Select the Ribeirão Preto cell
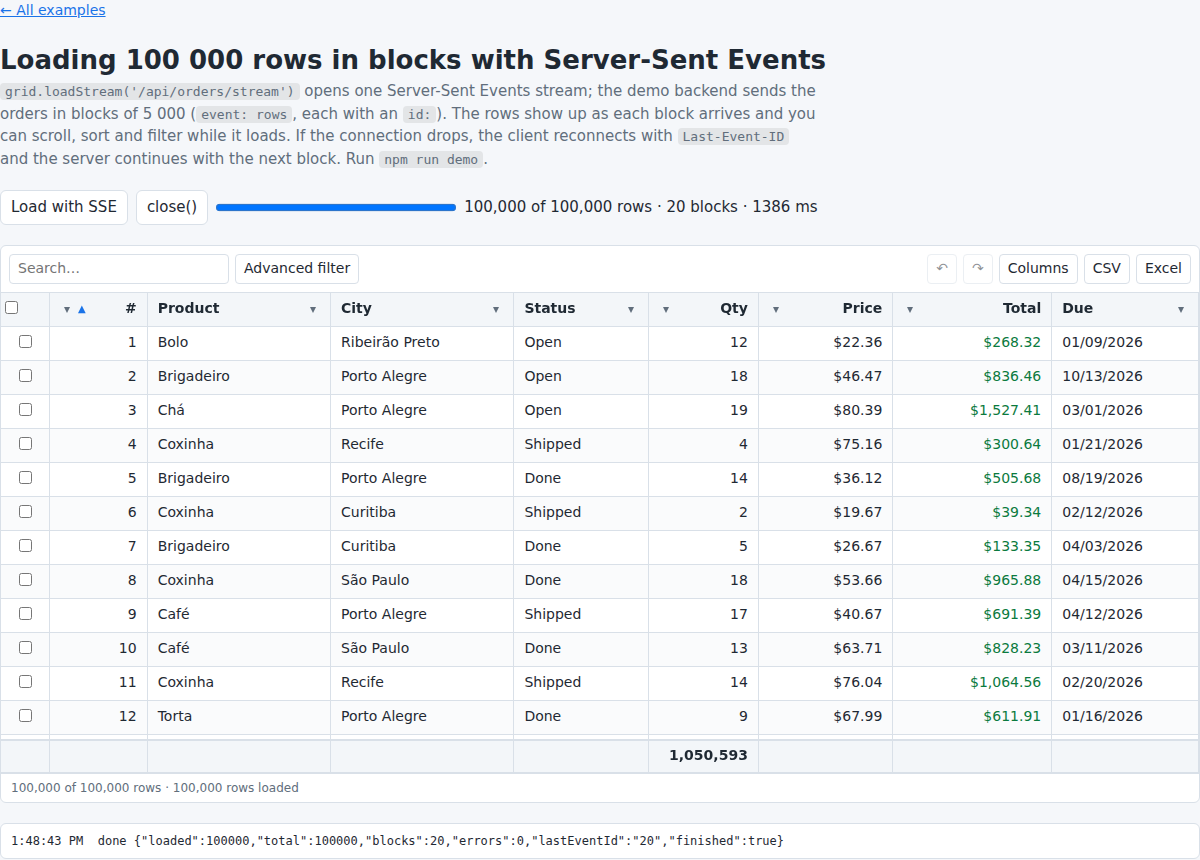The image size is (1200, 860). tap(422, 342)
